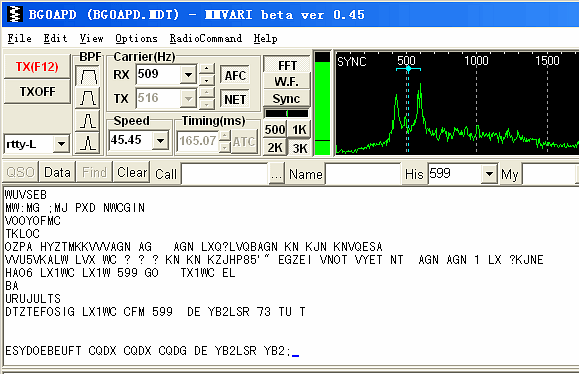Screen dimensions: 579x374
Task: Click the MMVARI app icon in title bar
Action: click(15, 15)
